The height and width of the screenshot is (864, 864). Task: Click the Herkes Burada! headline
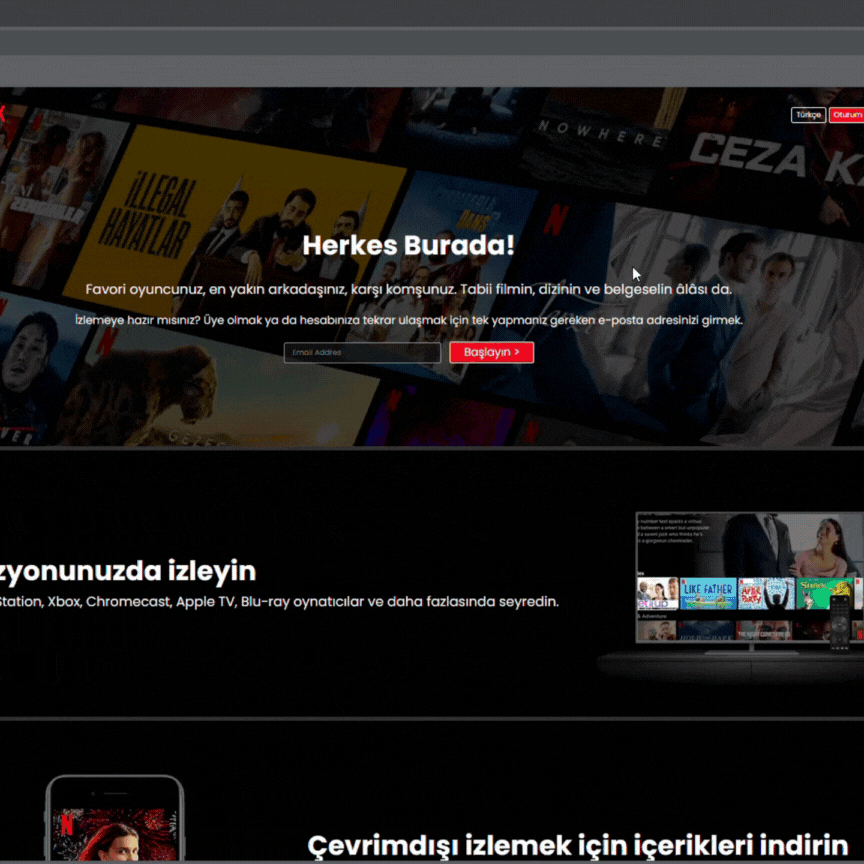point(408,245)
